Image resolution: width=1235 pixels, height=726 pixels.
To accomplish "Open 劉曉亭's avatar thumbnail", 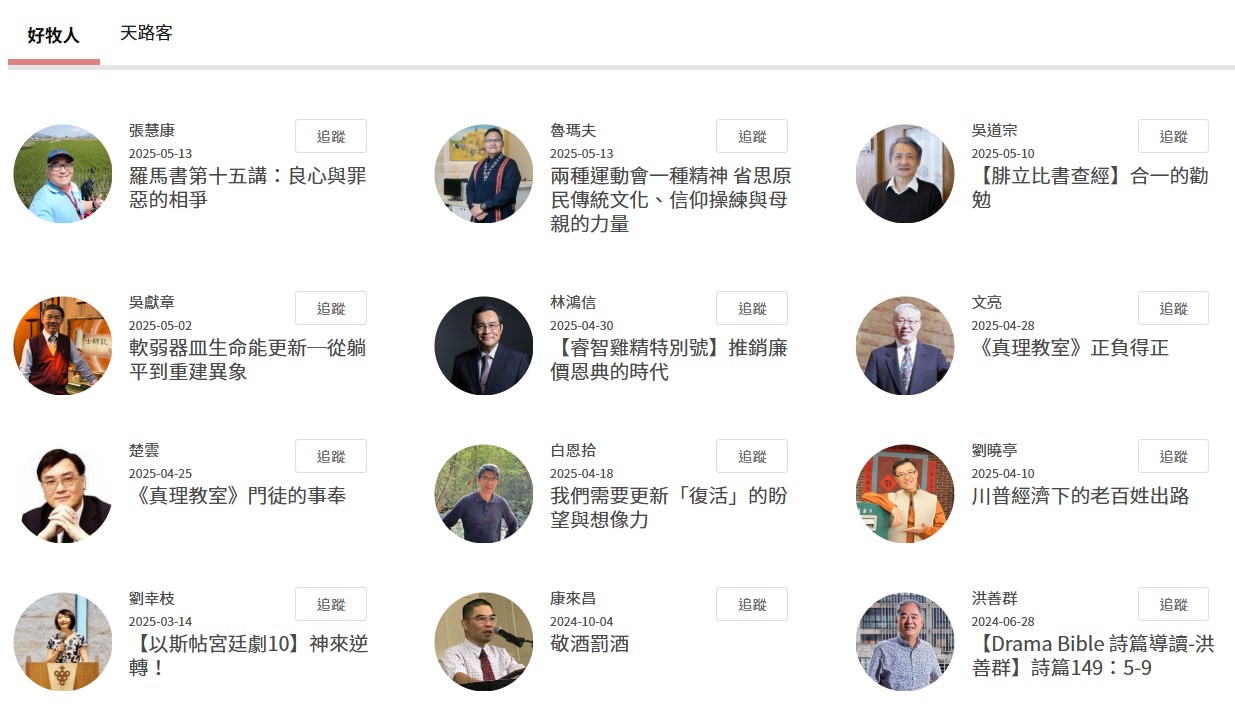I will pyautogui.click(x=906, y=494).
